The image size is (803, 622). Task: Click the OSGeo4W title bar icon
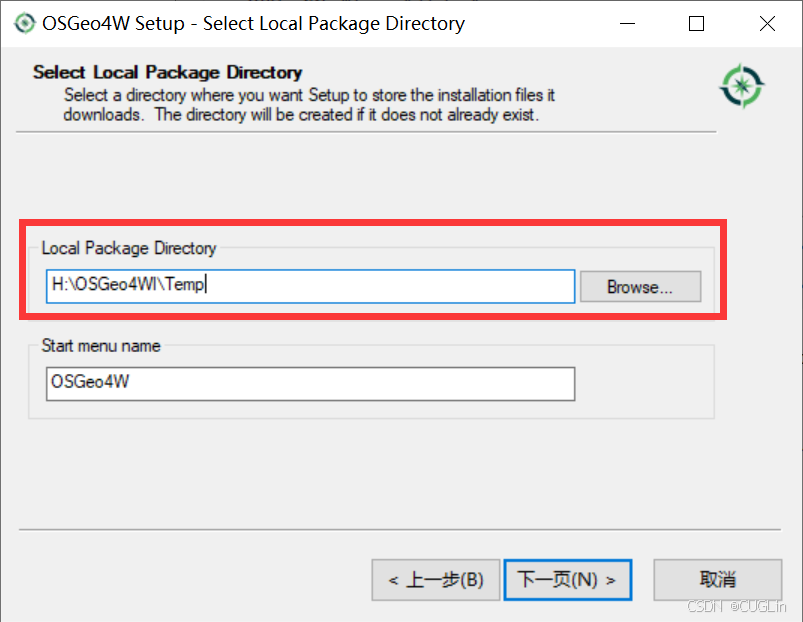pyautogui.click(x=24, y=23)
